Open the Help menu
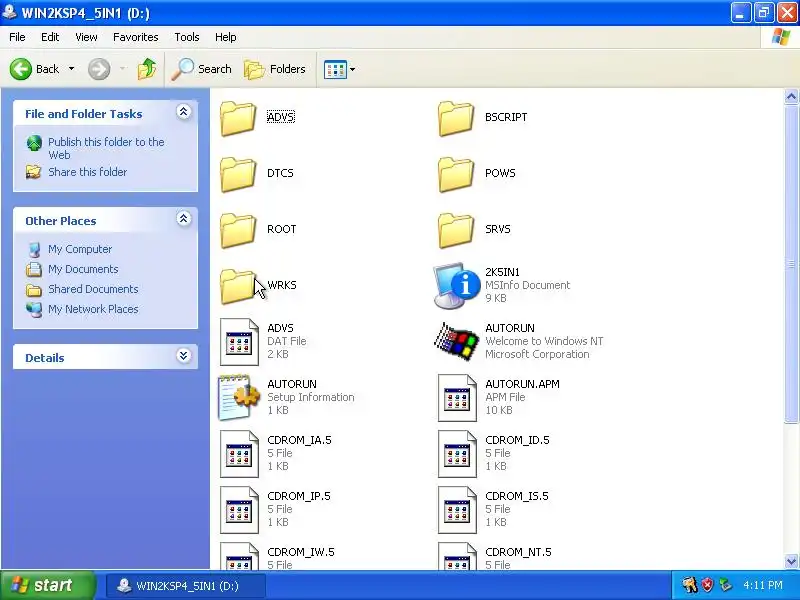Screen dimensions: 800x600 tap(226, 37)
